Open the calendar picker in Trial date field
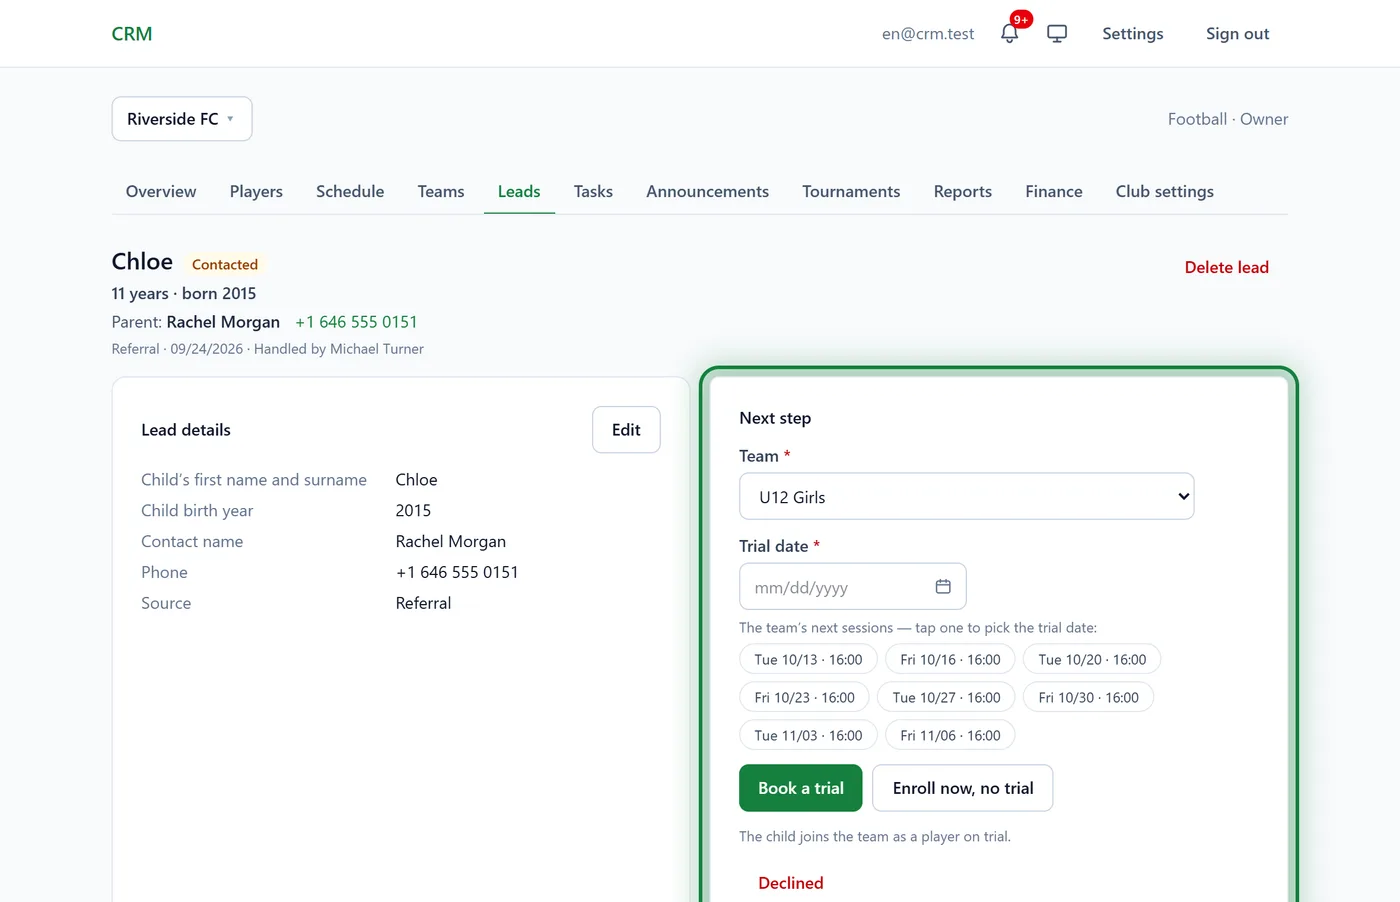The width and height of the screenshot is (1400, 902). click(x=942, y=586)
